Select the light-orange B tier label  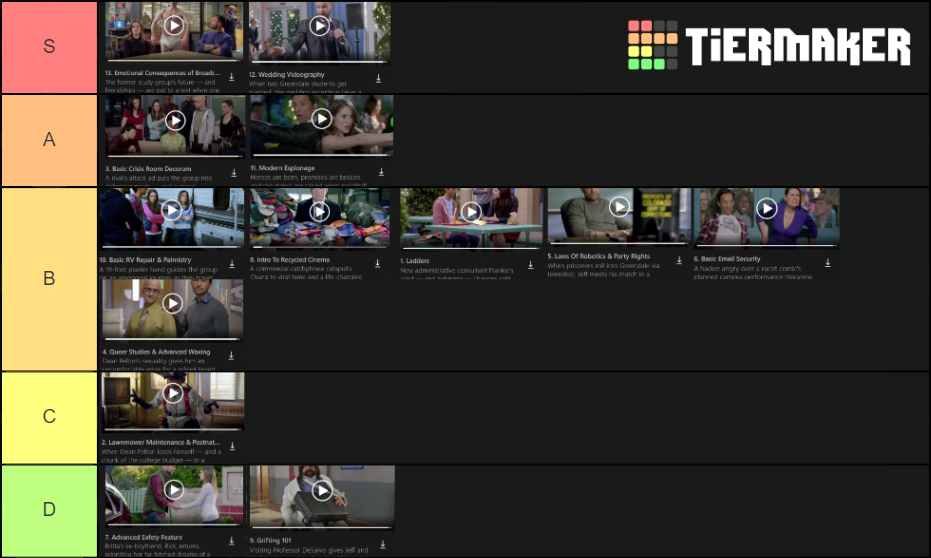pyautogui.click(x=49, y=278)
